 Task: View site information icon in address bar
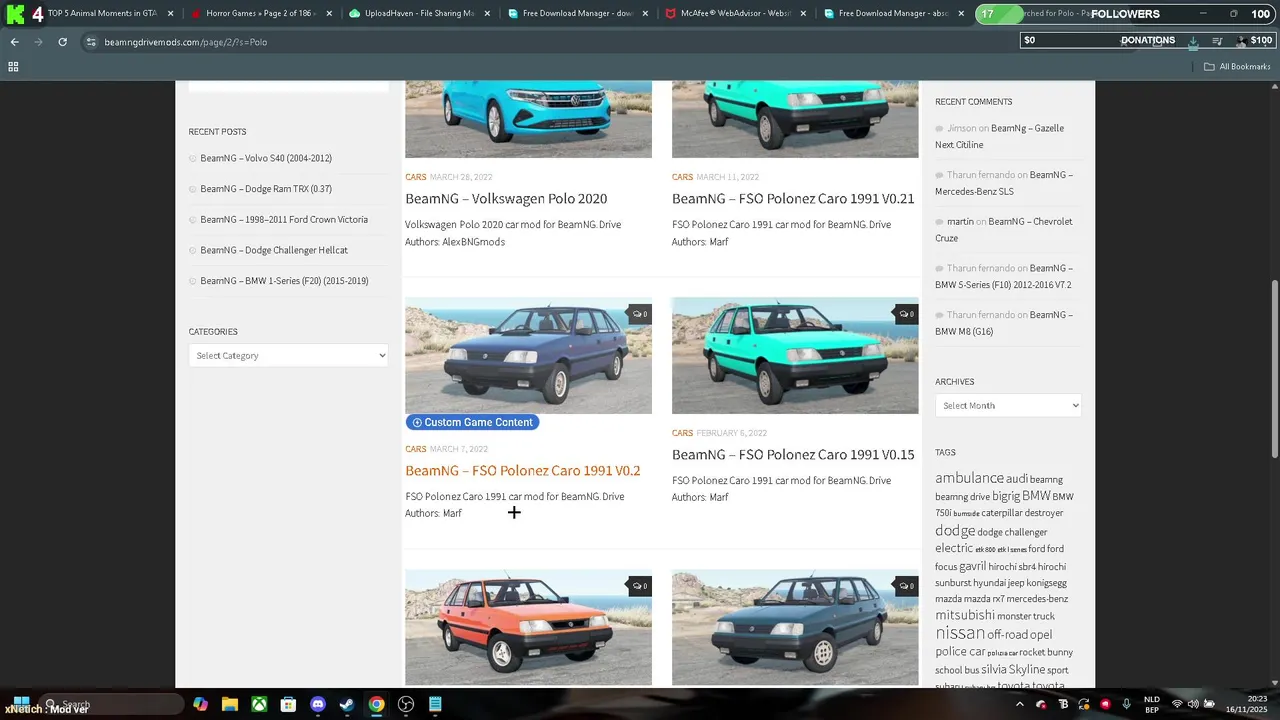[91, 42]
